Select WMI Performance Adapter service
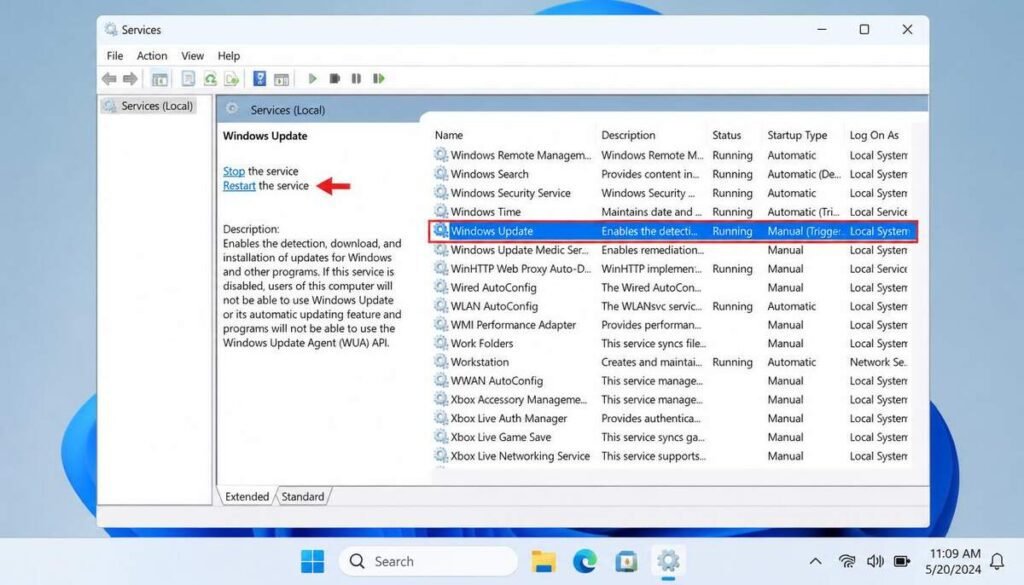The width and height of the screenshot is (1024, 585). pyautogui.click(x=671, y=325)
